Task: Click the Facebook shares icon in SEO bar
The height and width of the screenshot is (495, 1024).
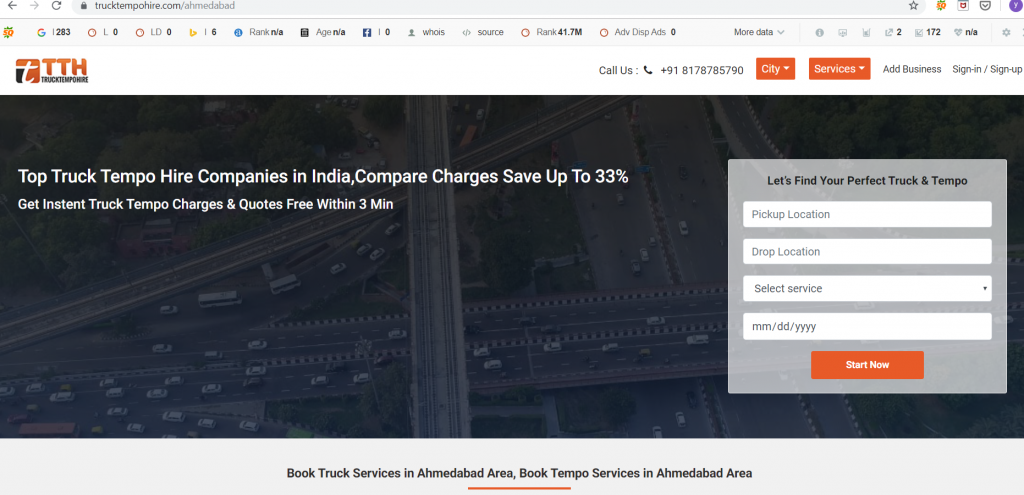Action: pyautogui.click(x=367, y=32)
